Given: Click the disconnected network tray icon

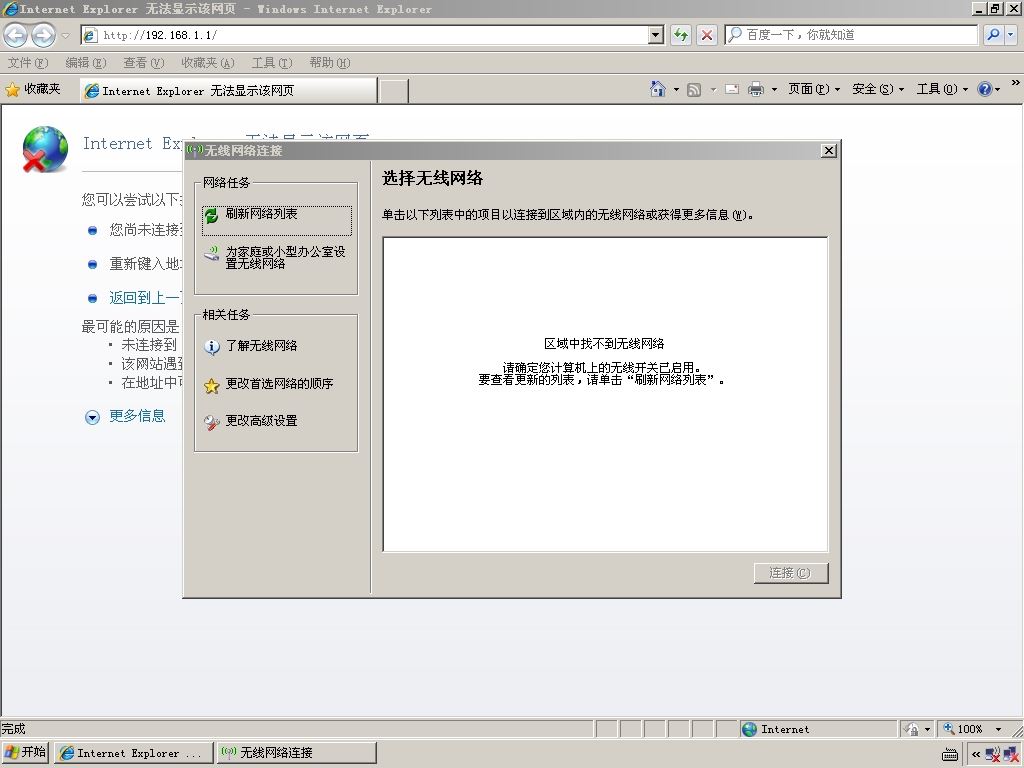Looking at the screenshot, I should point(993,754).
